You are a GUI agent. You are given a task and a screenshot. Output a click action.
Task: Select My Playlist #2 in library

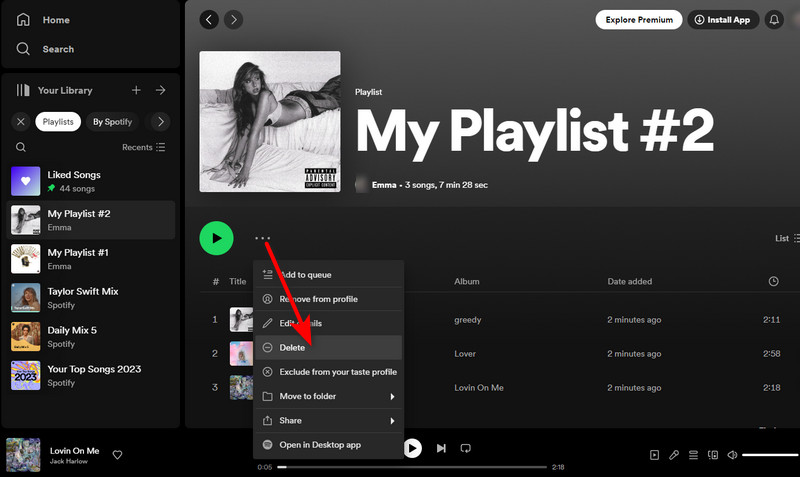tap(91, 220)
